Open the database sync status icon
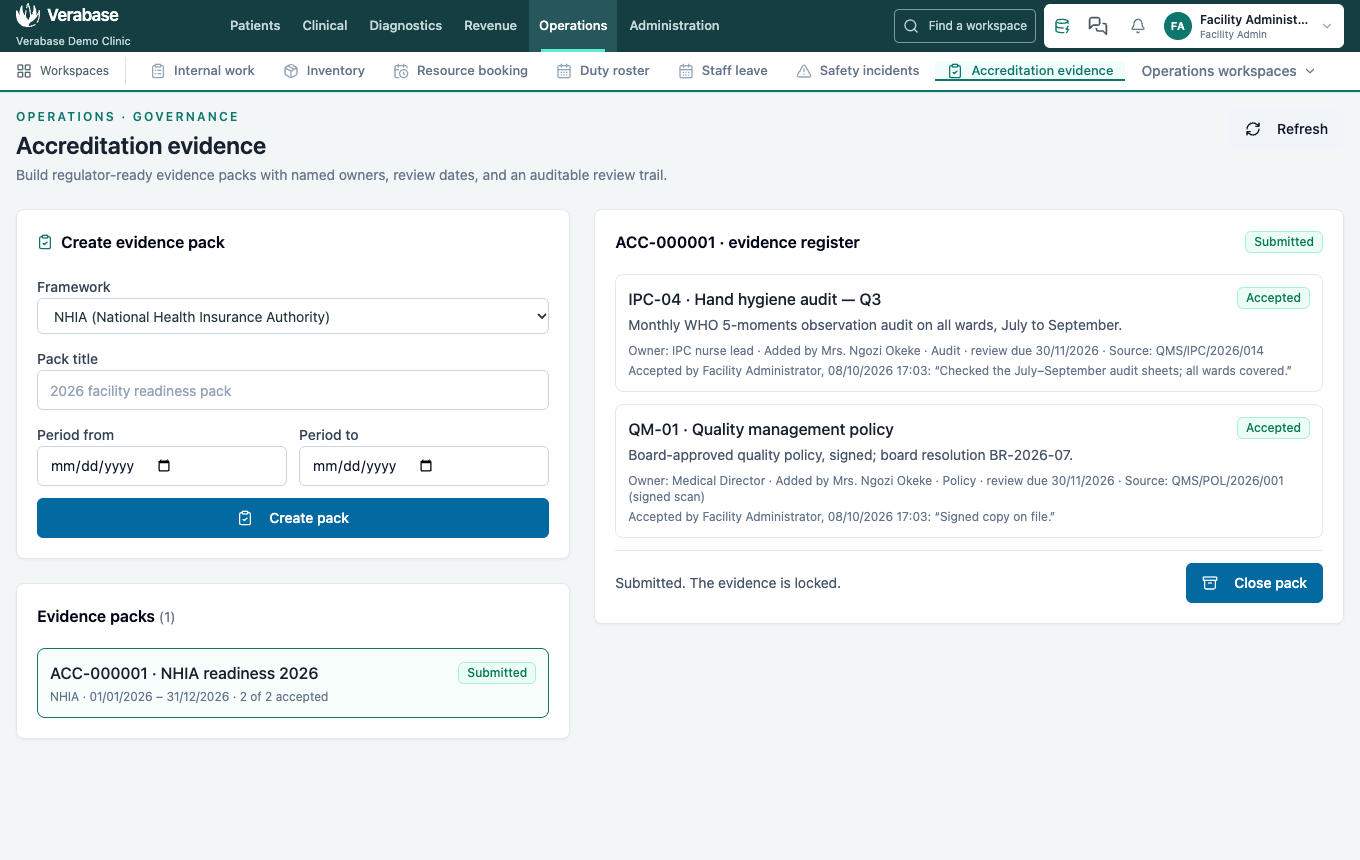 pos(1062,26)
